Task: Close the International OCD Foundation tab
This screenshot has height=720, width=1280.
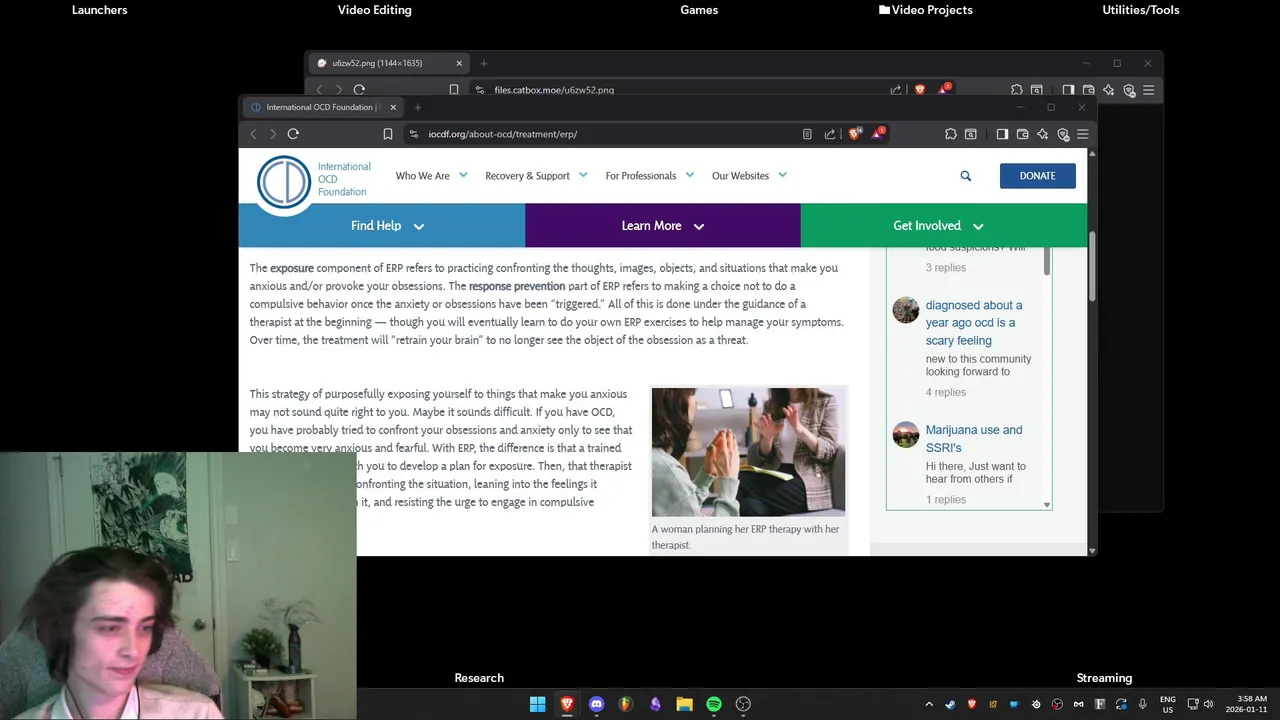Action: click(x=393, y=107)
